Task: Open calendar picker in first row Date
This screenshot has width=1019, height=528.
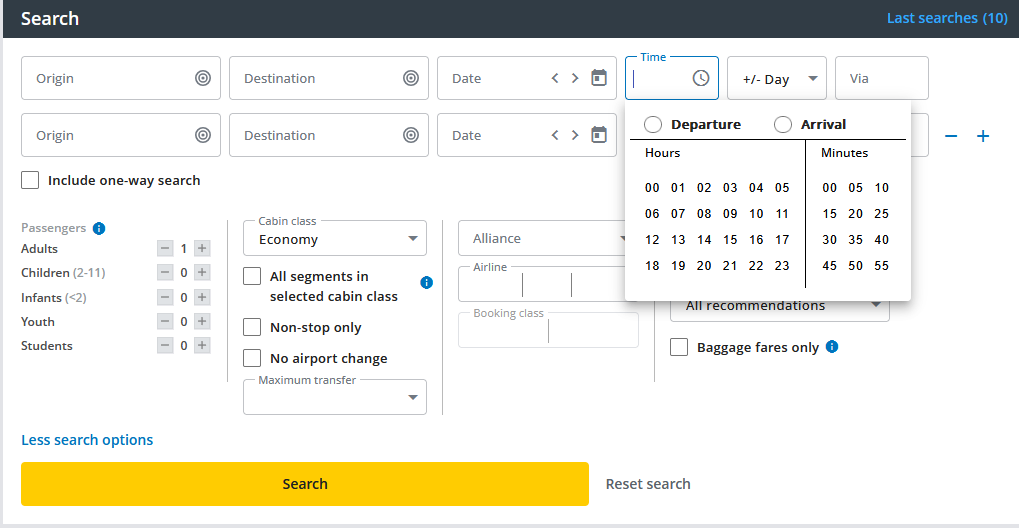Action: (599, 78)
